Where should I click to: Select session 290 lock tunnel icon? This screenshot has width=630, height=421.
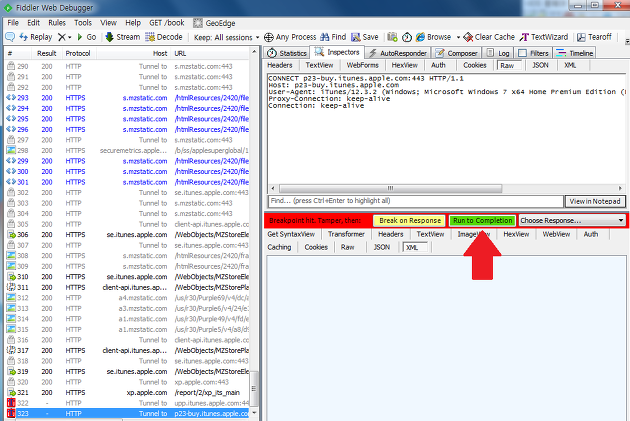[x=11, y=66]
